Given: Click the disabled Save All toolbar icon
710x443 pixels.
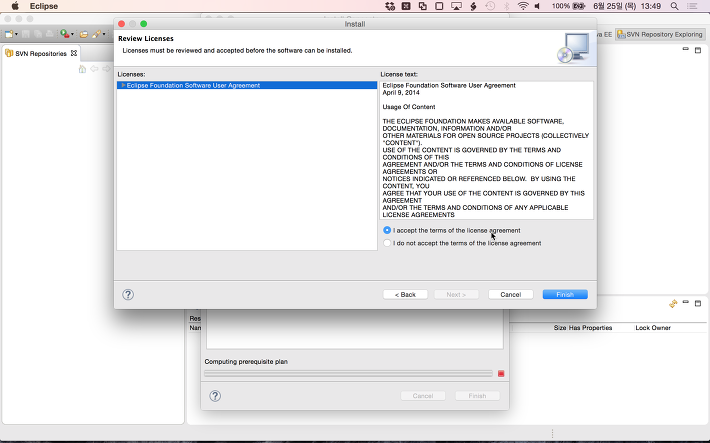Looking at the screenshot, I should pos(38,34).
